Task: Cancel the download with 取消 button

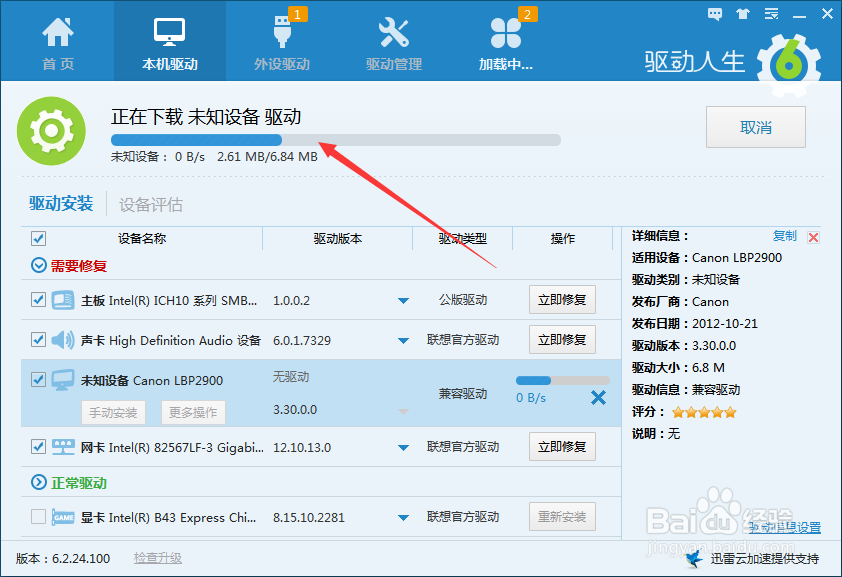Action: tap(756, 127)
